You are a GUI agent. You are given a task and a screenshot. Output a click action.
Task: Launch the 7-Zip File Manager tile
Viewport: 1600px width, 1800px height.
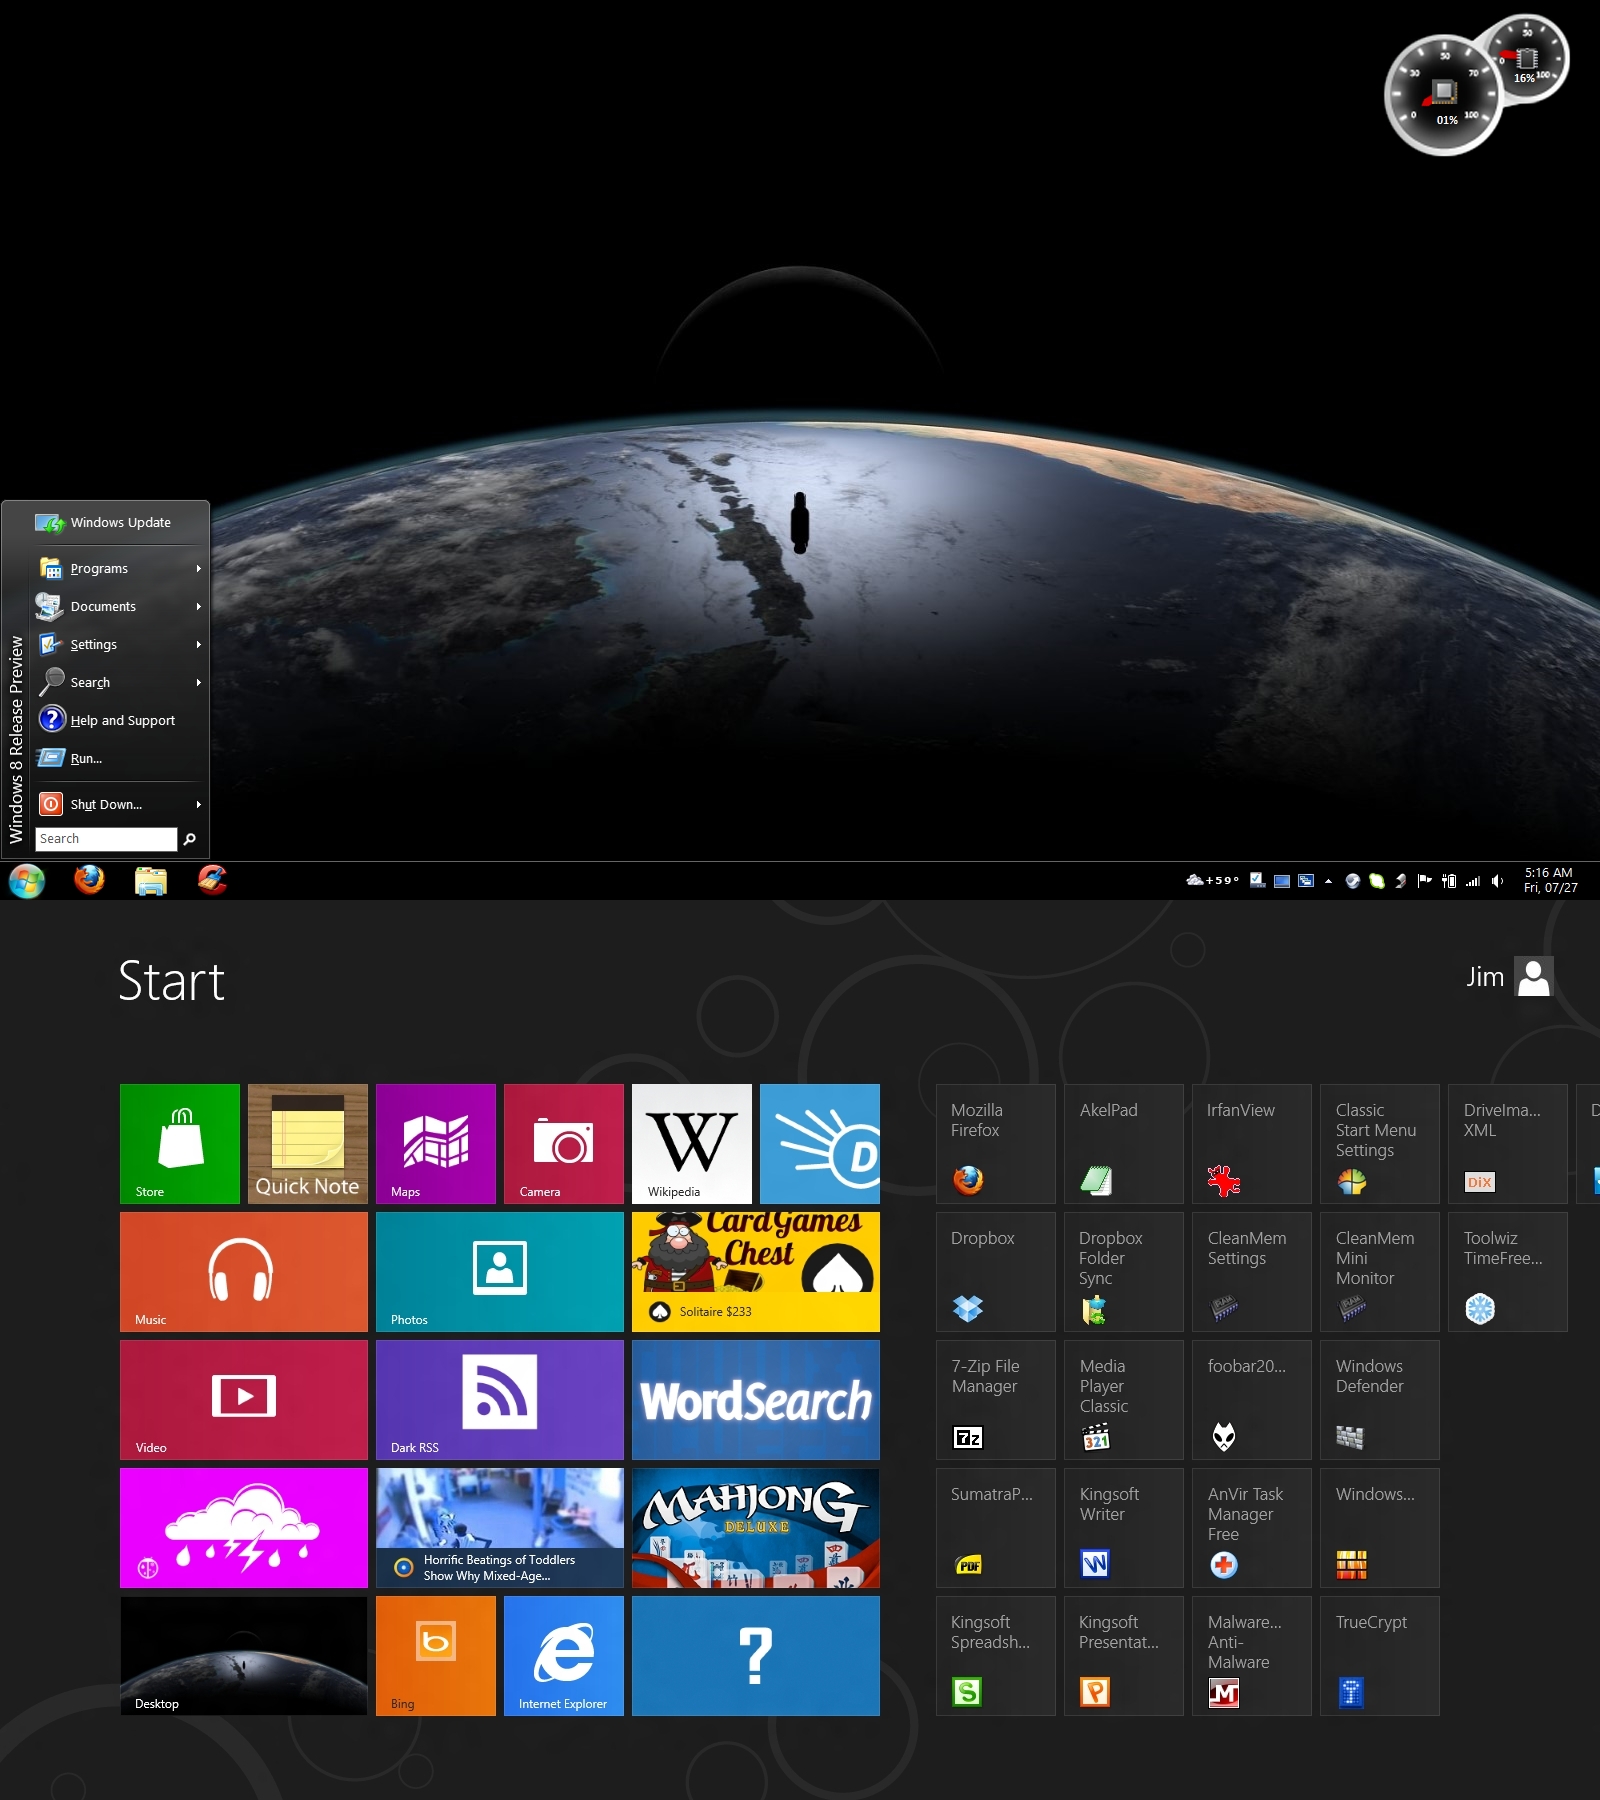click(x=996, y=1399)
